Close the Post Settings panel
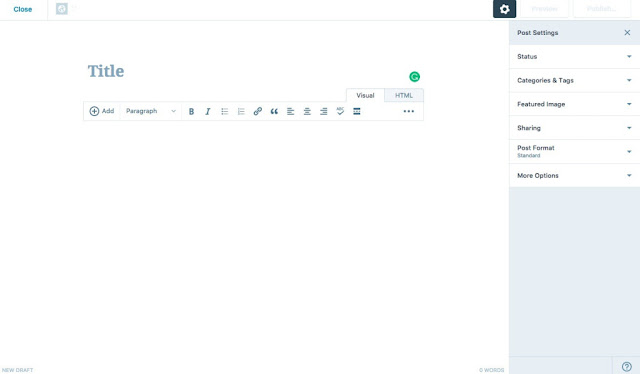 point(627,32)
